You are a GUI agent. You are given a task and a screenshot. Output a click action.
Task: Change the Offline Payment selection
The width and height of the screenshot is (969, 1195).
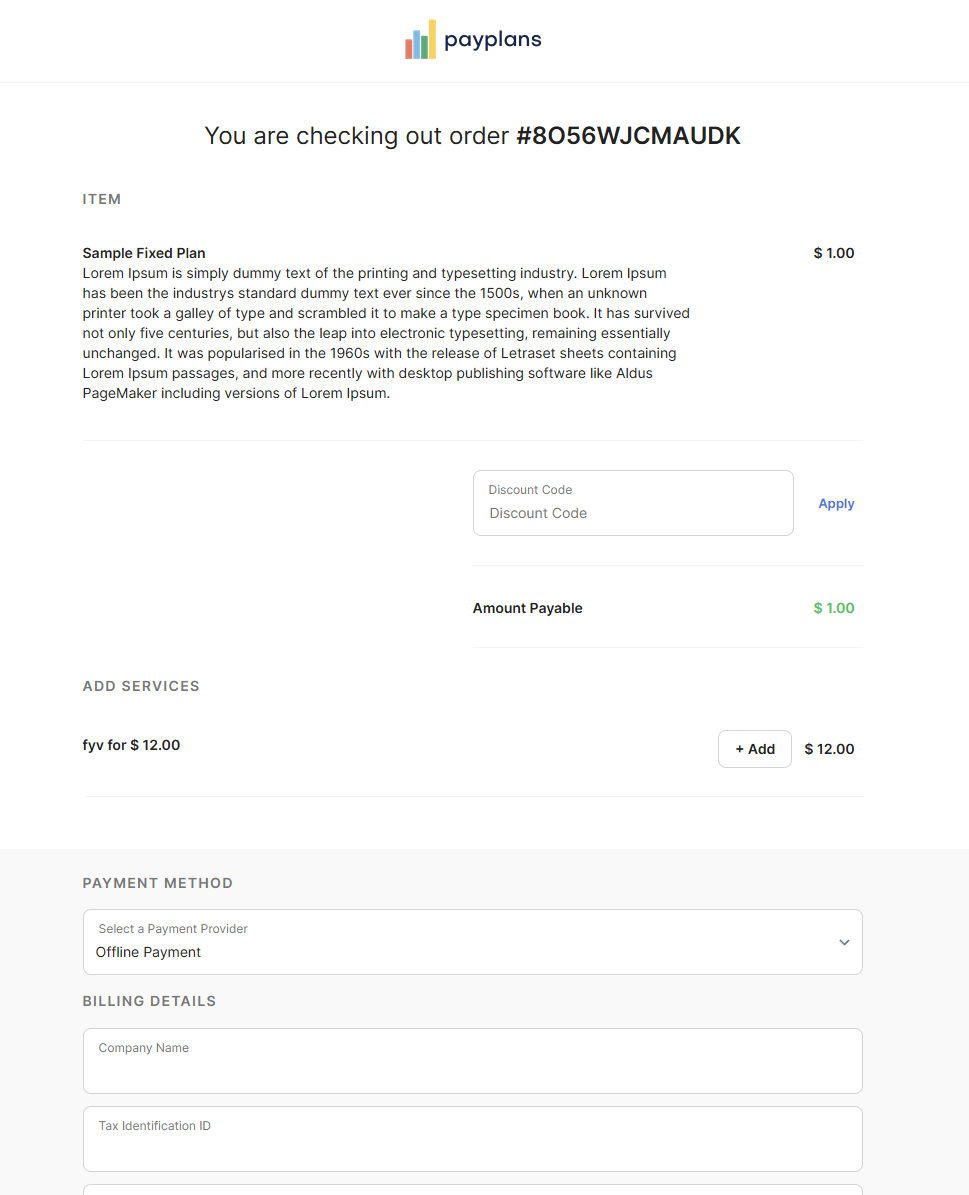[x=472, y=952]
